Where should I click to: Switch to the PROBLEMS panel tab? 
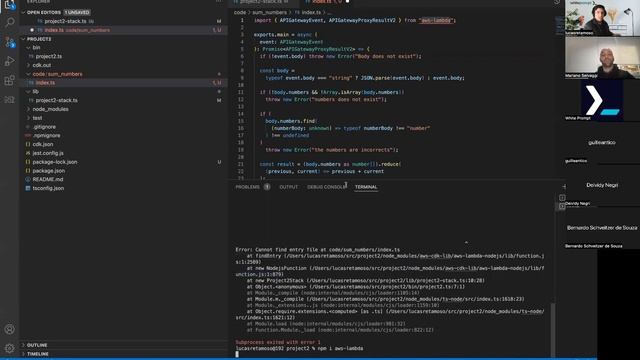point(247,187)
